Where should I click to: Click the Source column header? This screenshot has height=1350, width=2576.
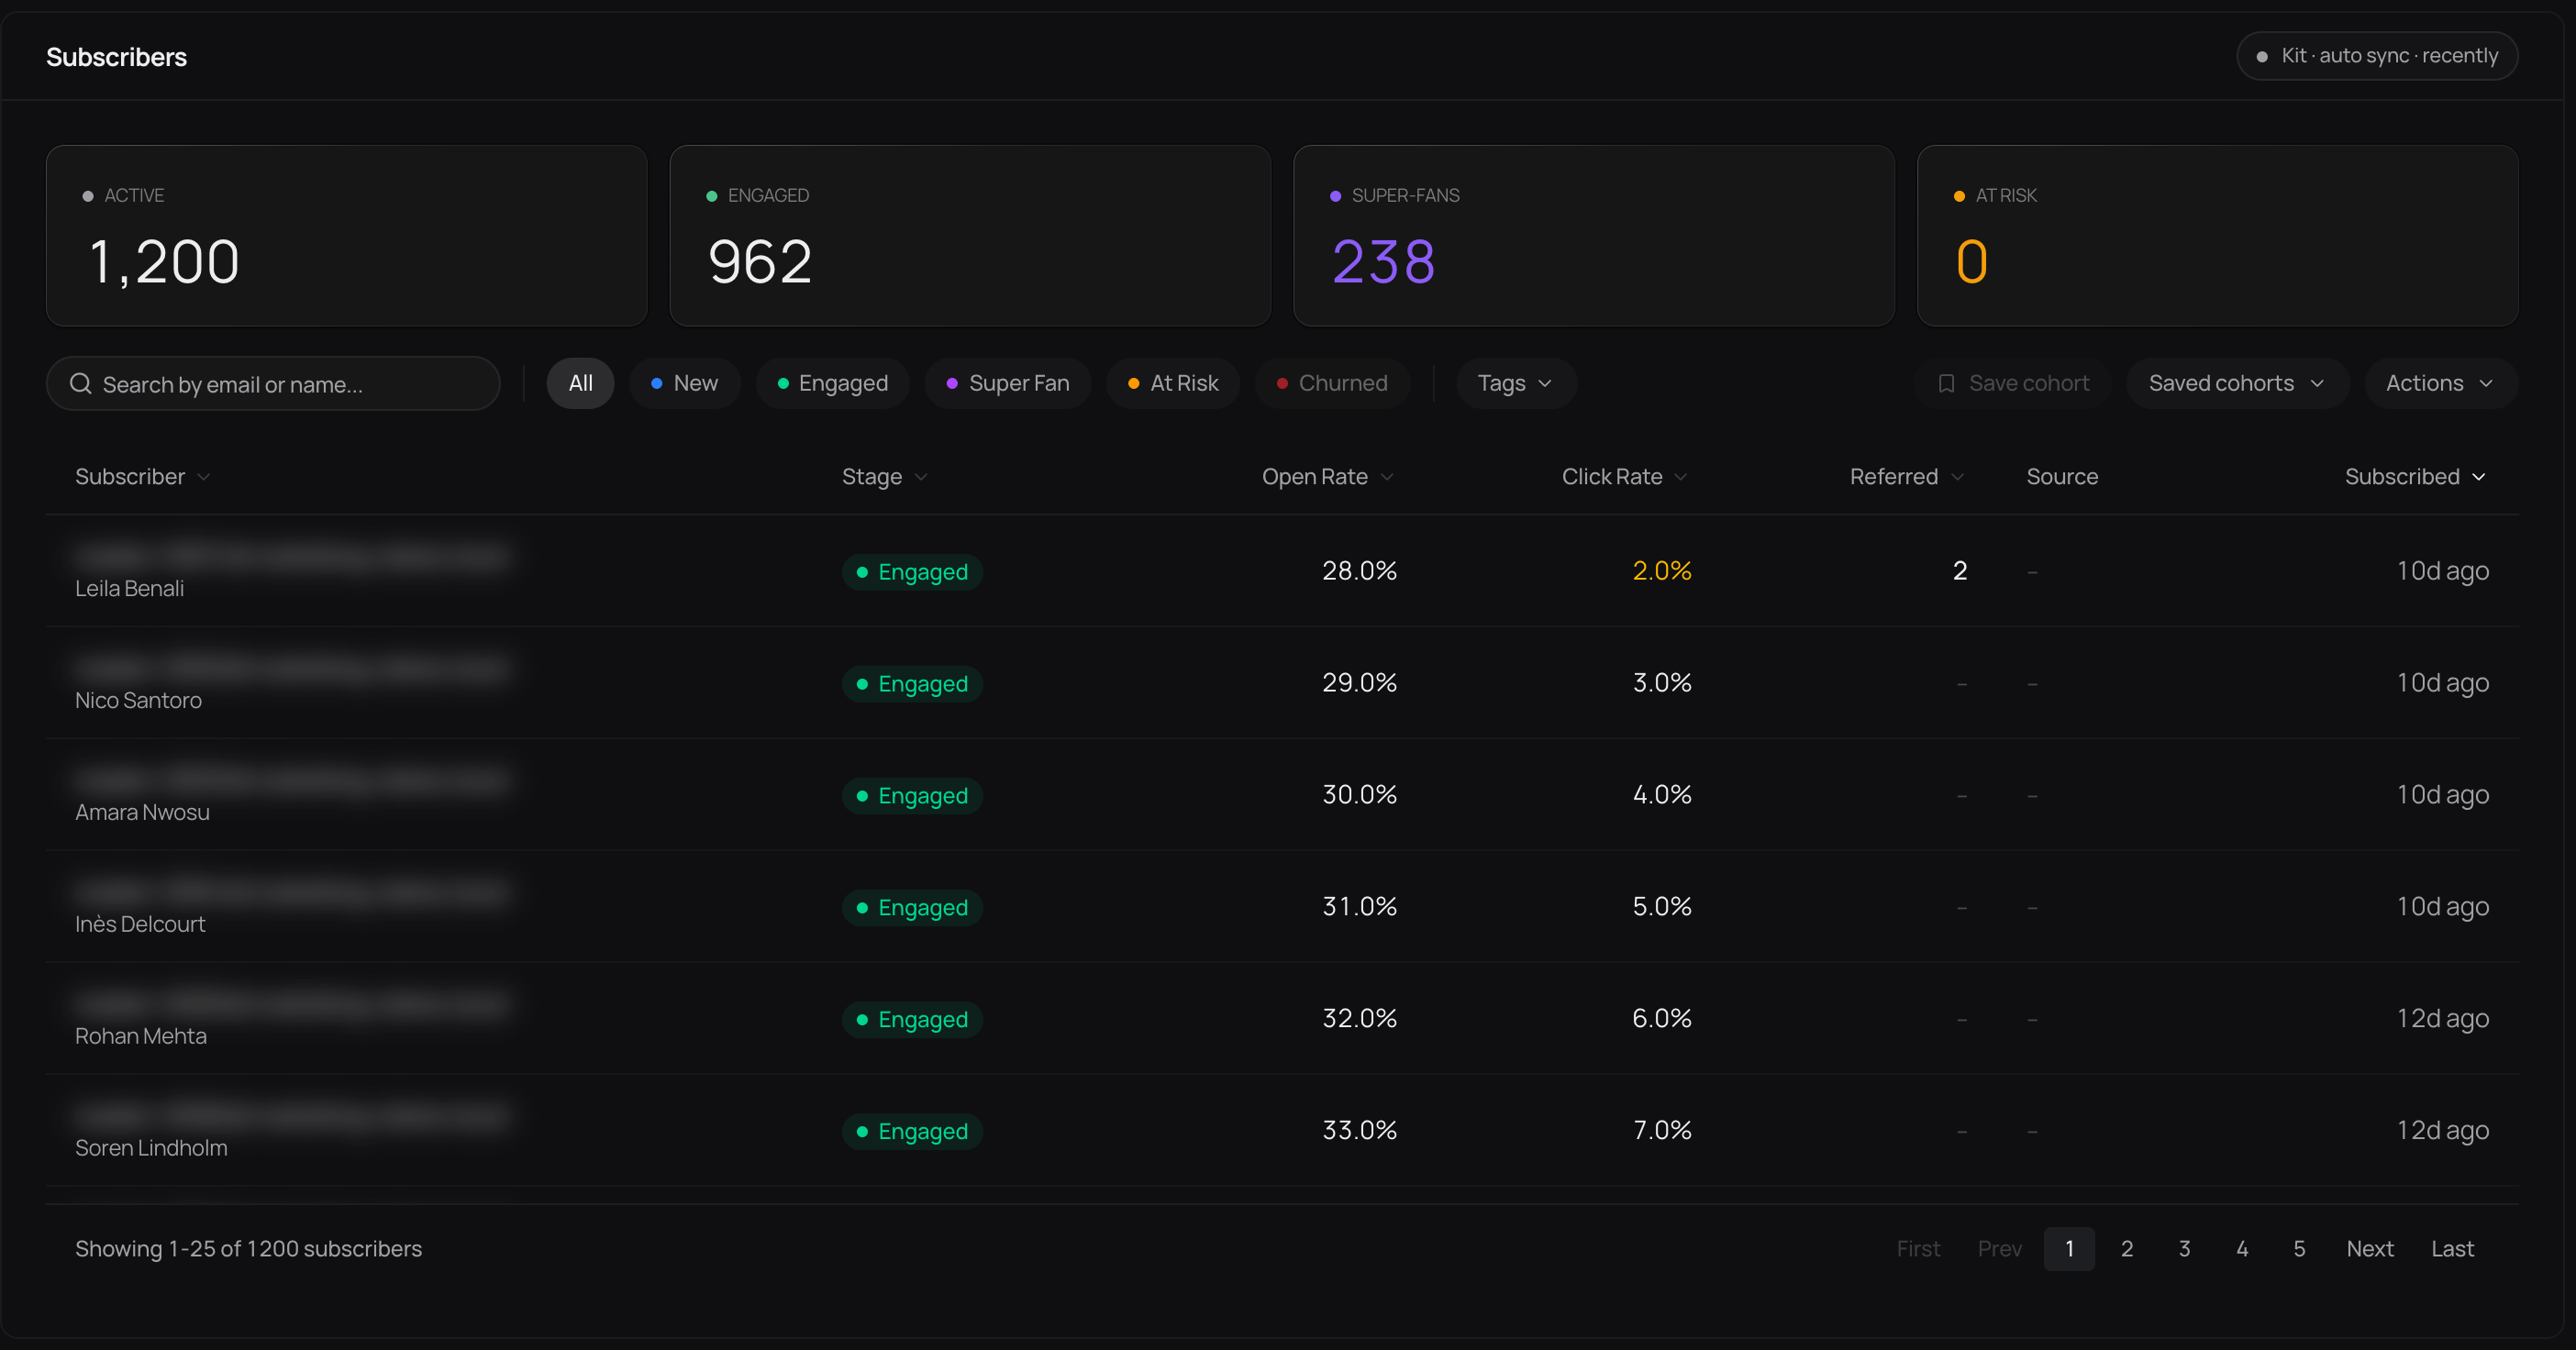(2062, 477)
